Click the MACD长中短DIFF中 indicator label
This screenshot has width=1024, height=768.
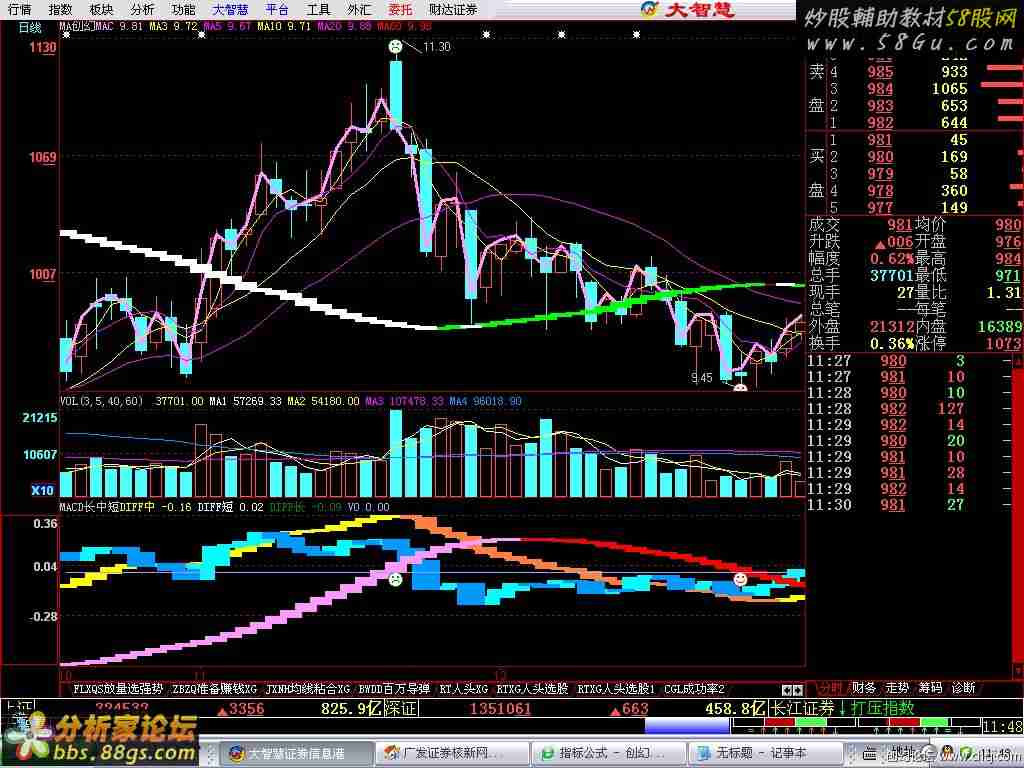tap(107, 507)
